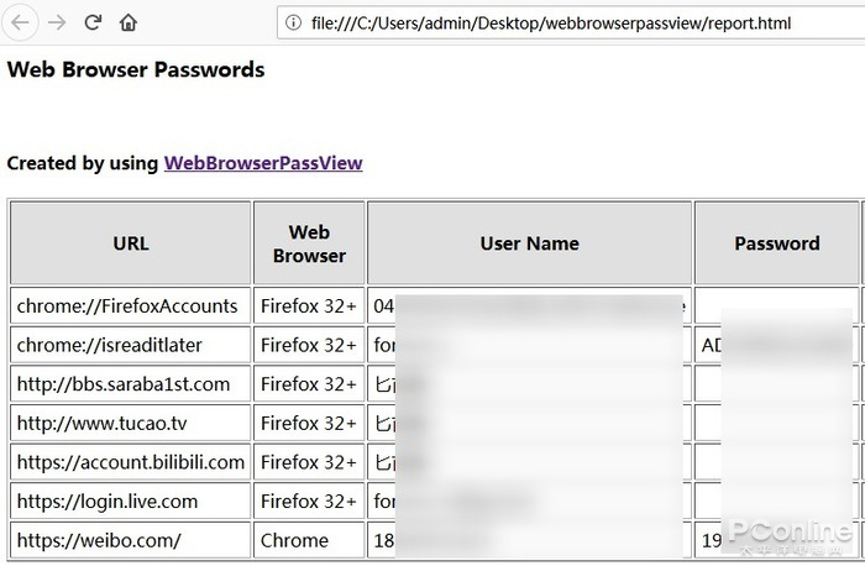The height and width of the screenshot is (566, 865).
Task: Go to the browser home page icon
Action: (128, 23)
